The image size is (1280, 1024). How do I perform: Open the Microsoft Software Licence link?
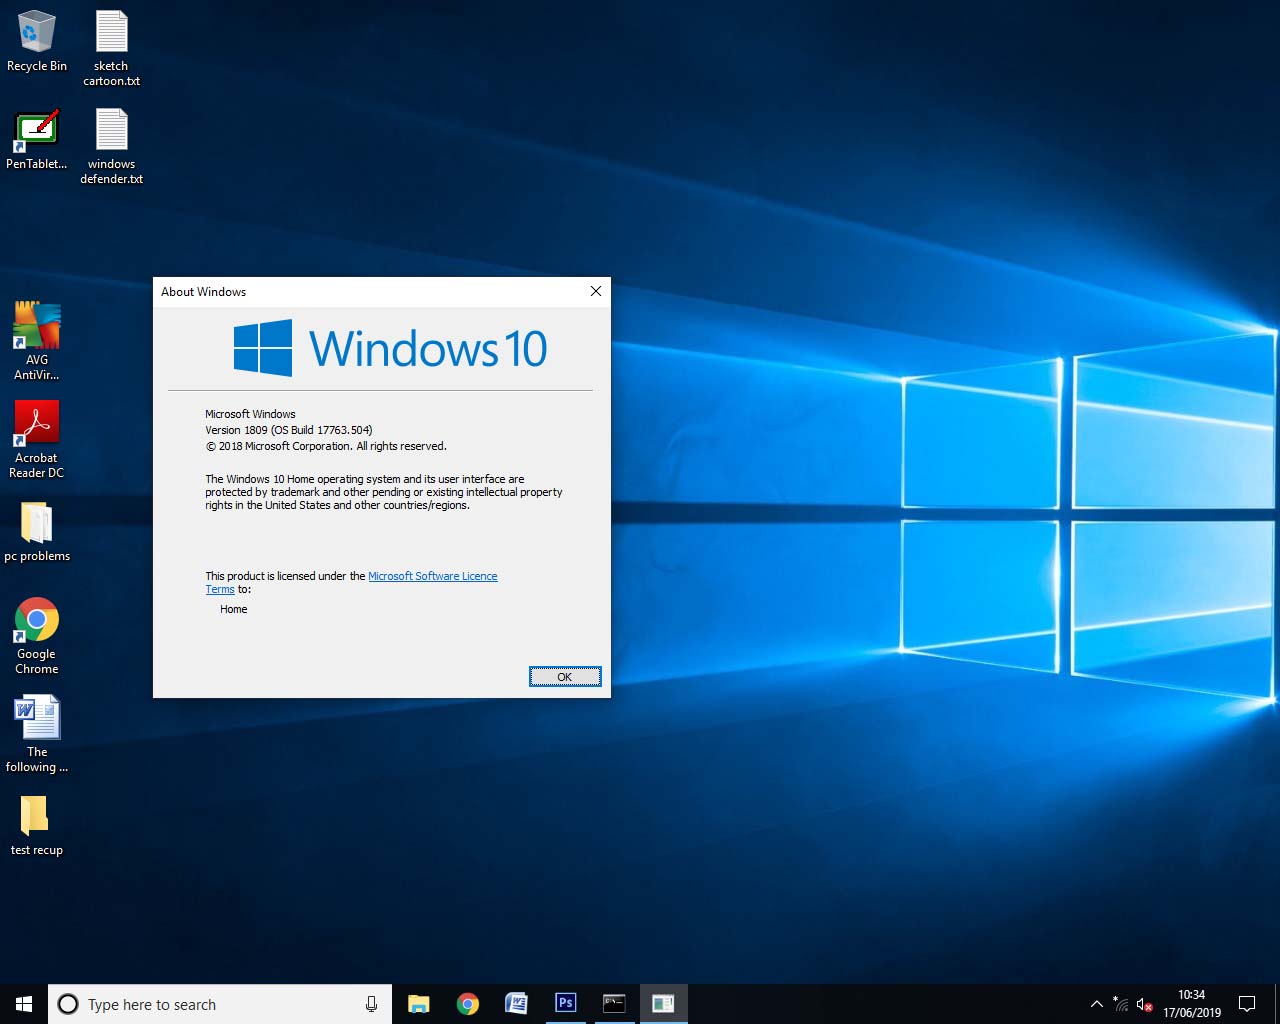point(432,576)
